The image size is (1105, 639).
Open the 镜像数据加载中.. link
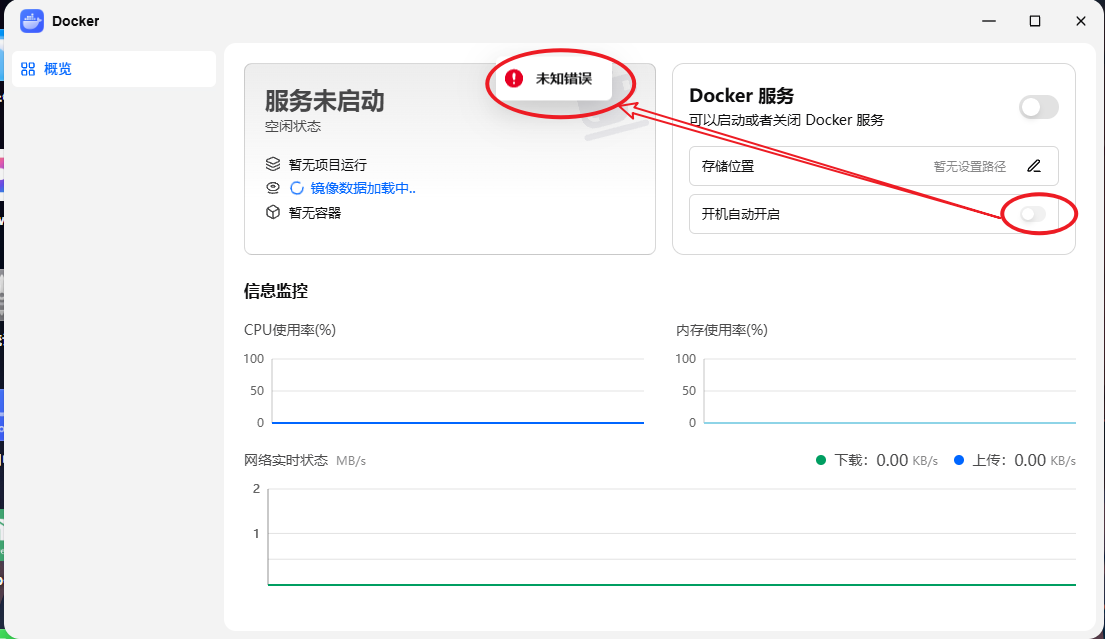click(x=363, y=188)
